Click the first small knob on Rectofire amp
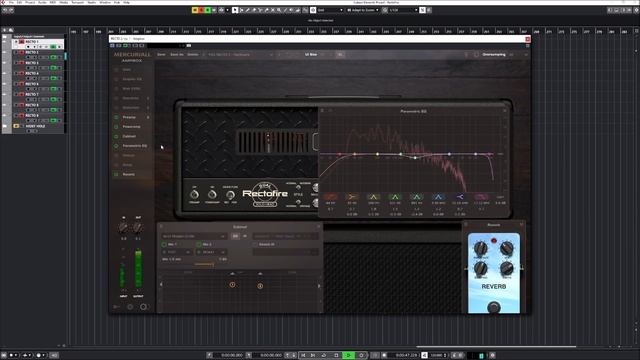Image resolution: width=640 pixels, height=360 pixels. point(194,194)
